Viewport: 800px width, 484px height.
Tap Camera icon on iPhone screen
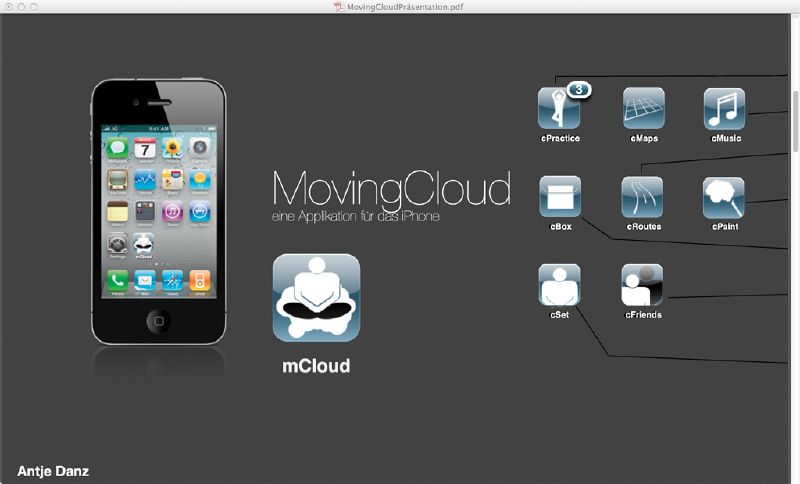point(199,148)
